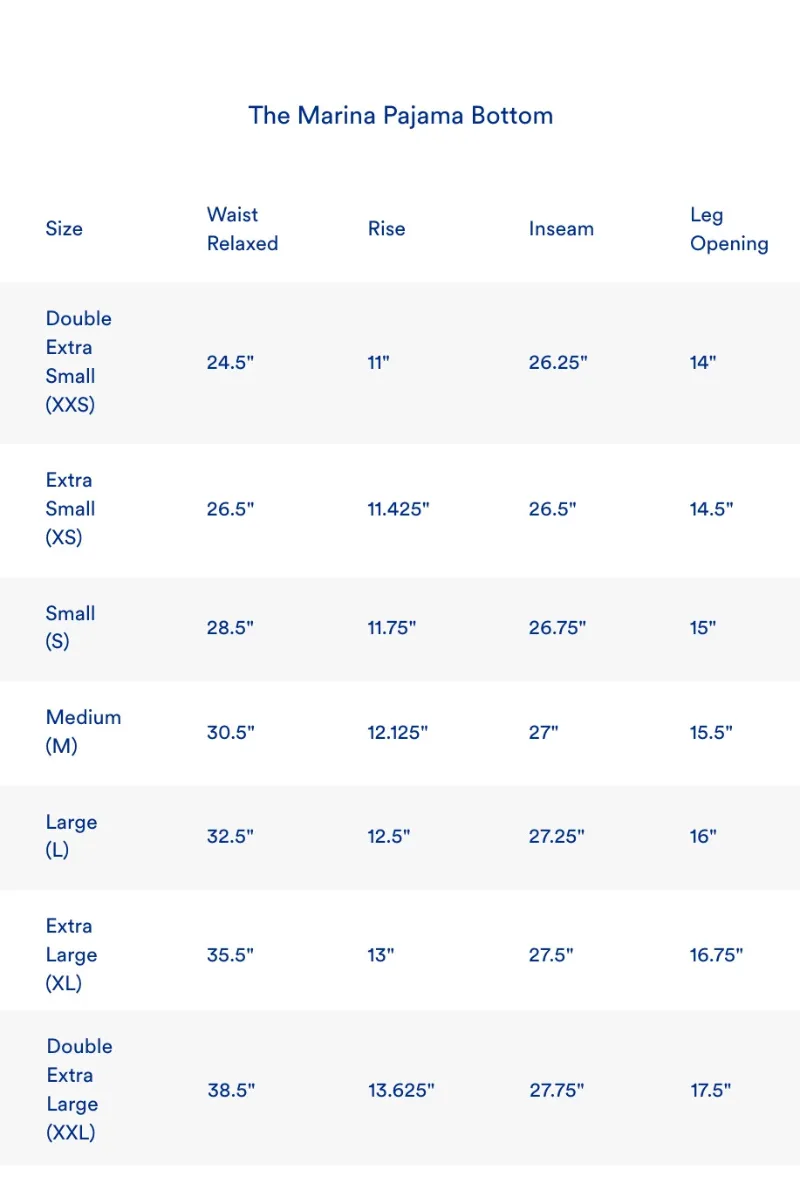Click the 24.5" waist value for XXS
The image size is (800, 1200).
click(x=230, y=363)
